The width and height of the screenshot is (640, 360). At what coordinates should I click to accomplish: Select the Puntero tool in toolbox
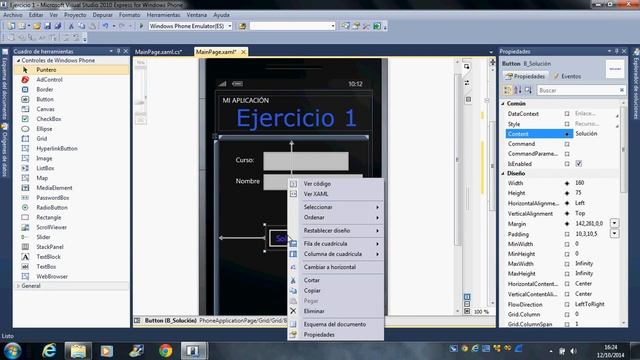(x=72, y=70)
